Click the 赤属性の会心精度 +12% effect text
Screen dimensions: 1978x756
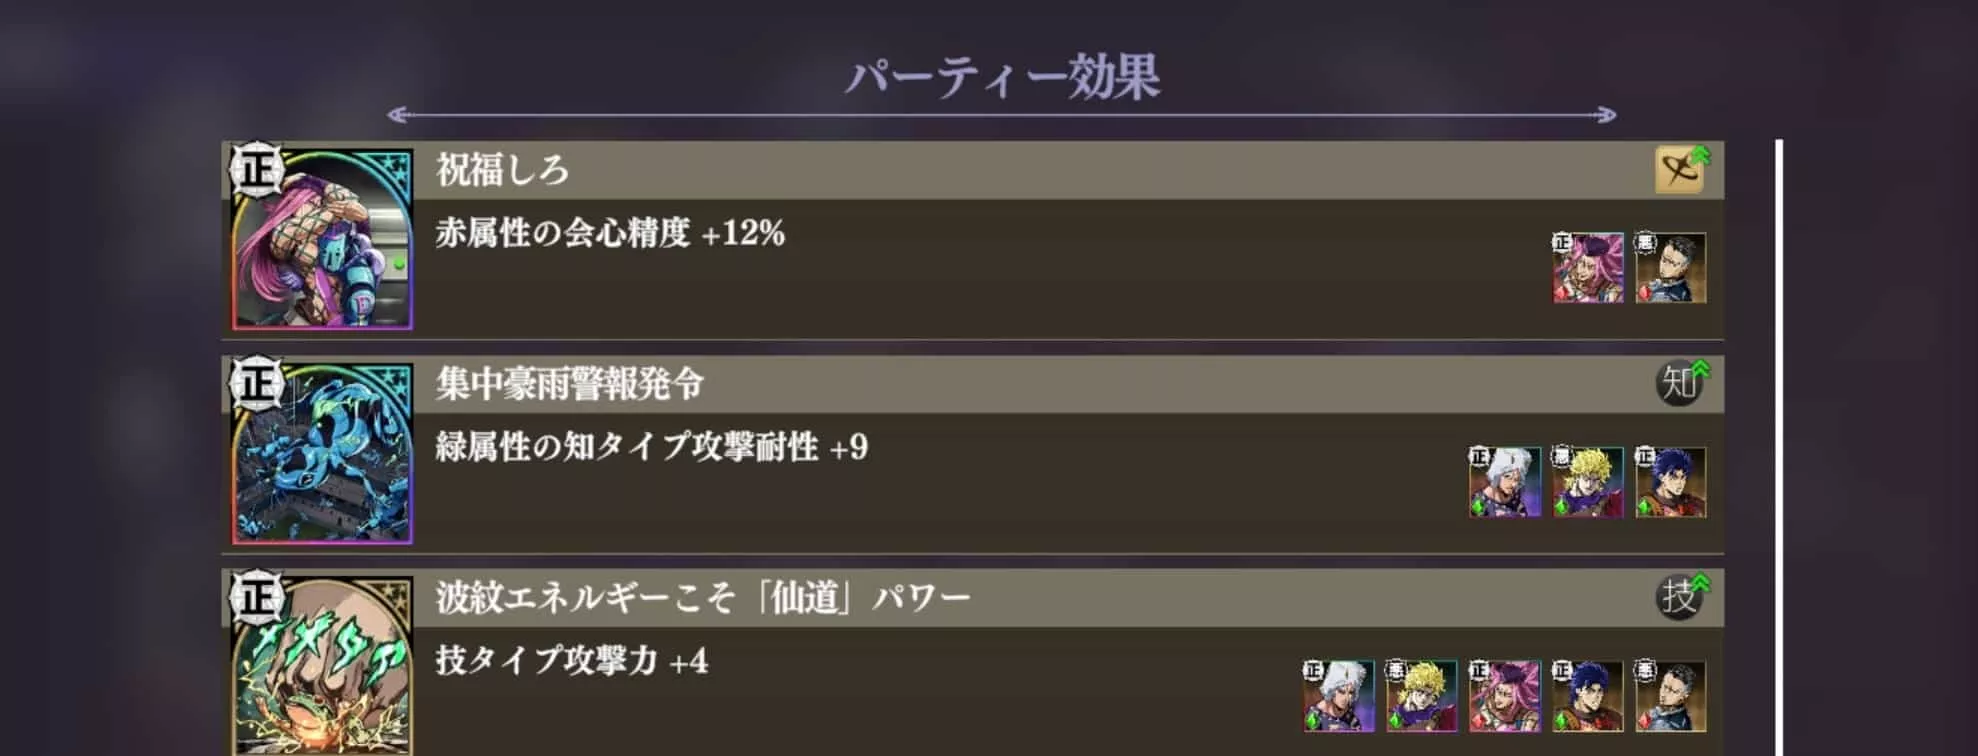point(612,234)
